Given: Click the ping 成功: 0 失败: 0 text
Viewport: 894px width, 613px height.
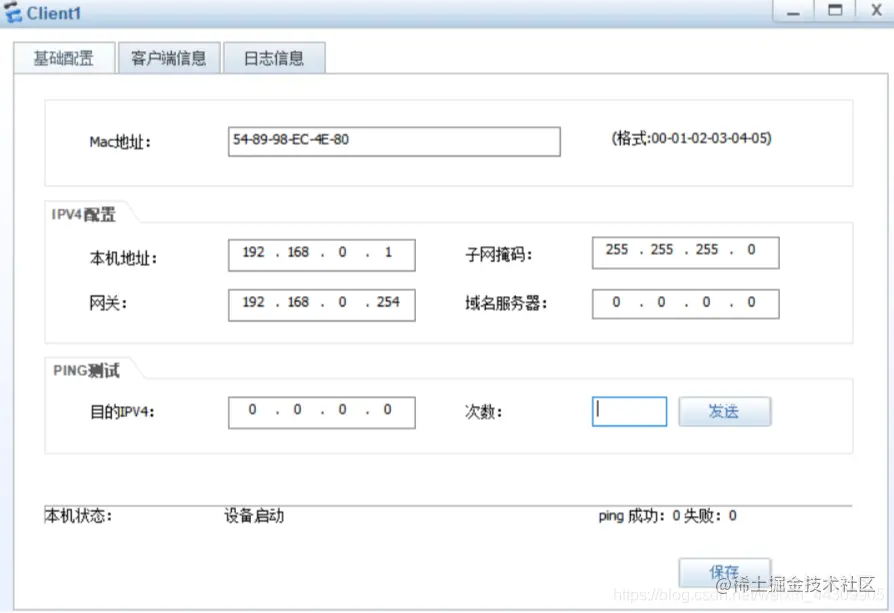Looking at the screenshot, I should [x=667, y=515].
